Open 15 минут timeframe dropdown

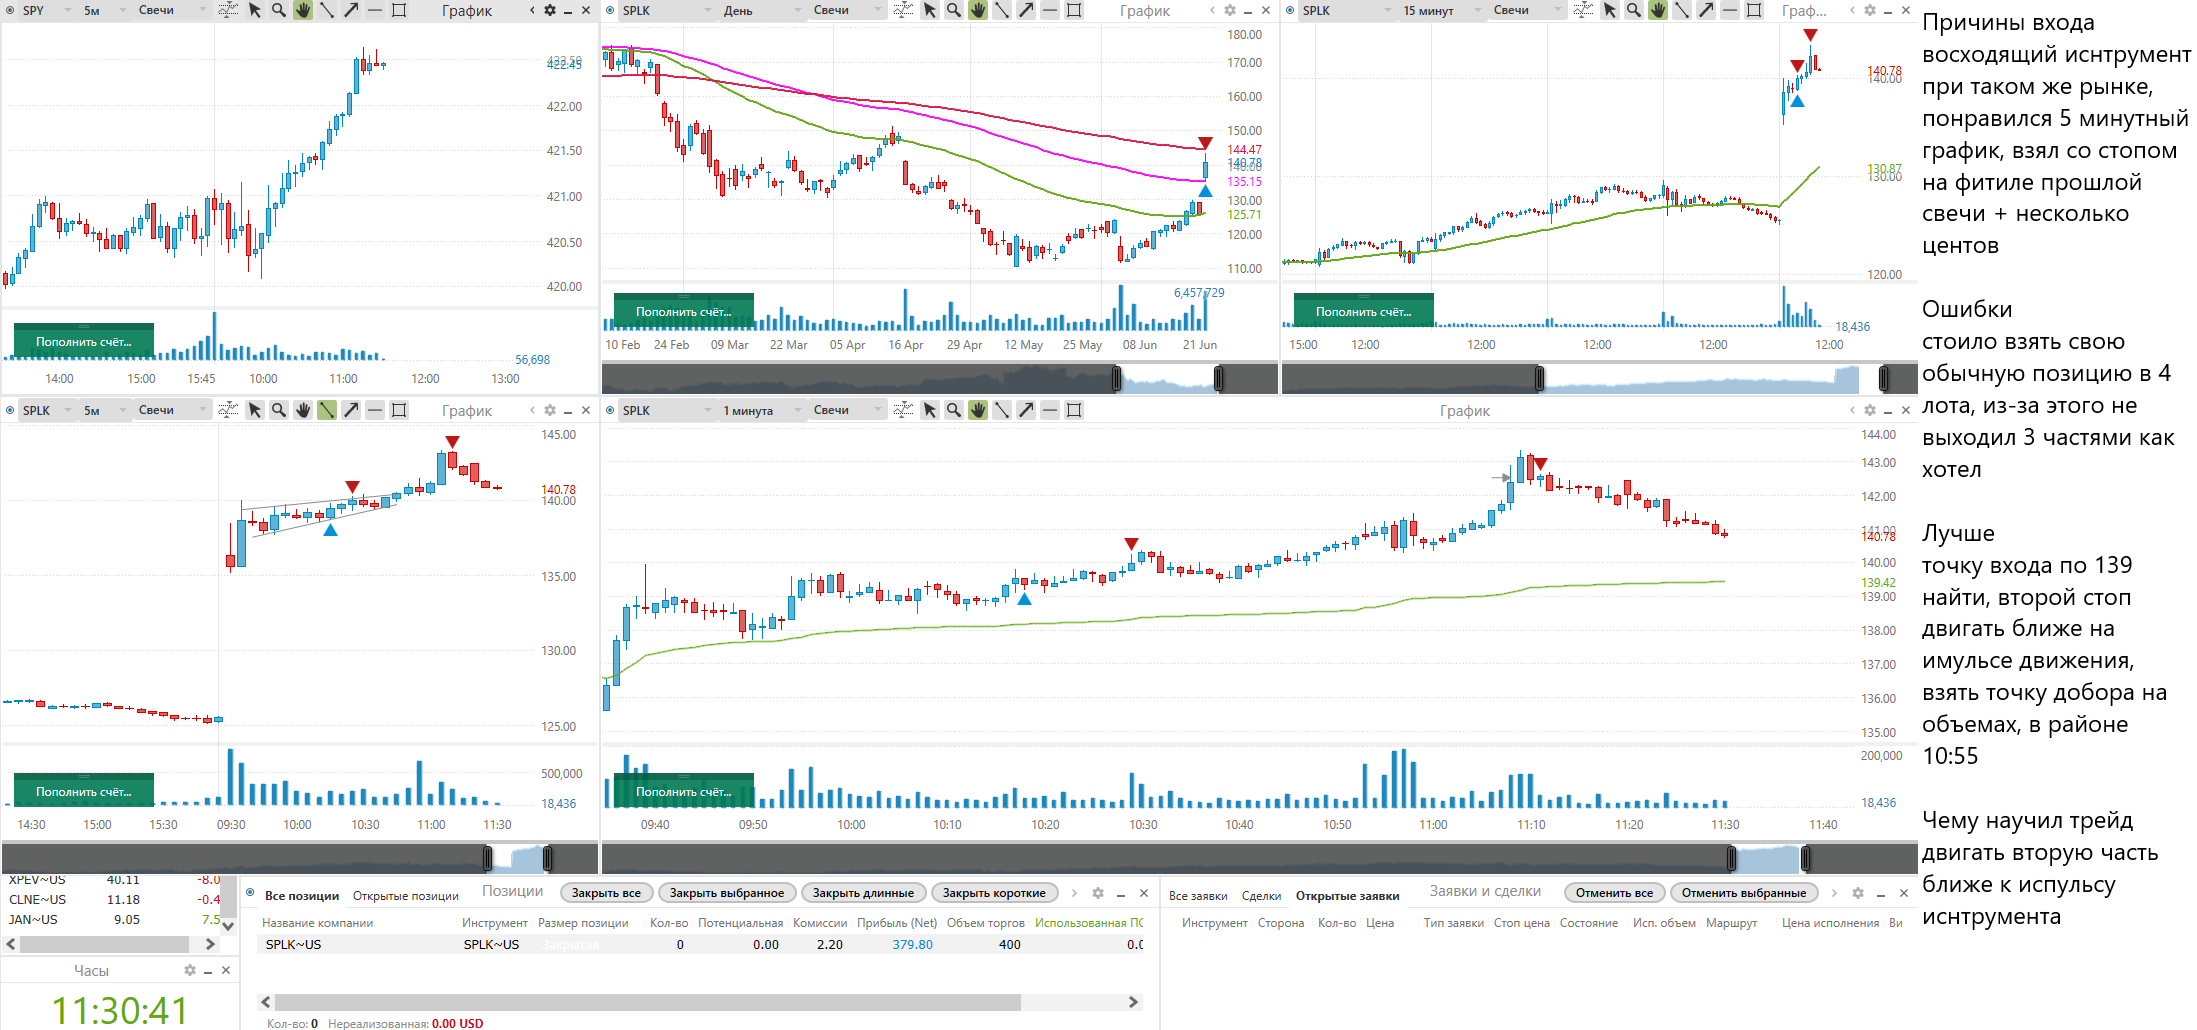click(1442, 10)
